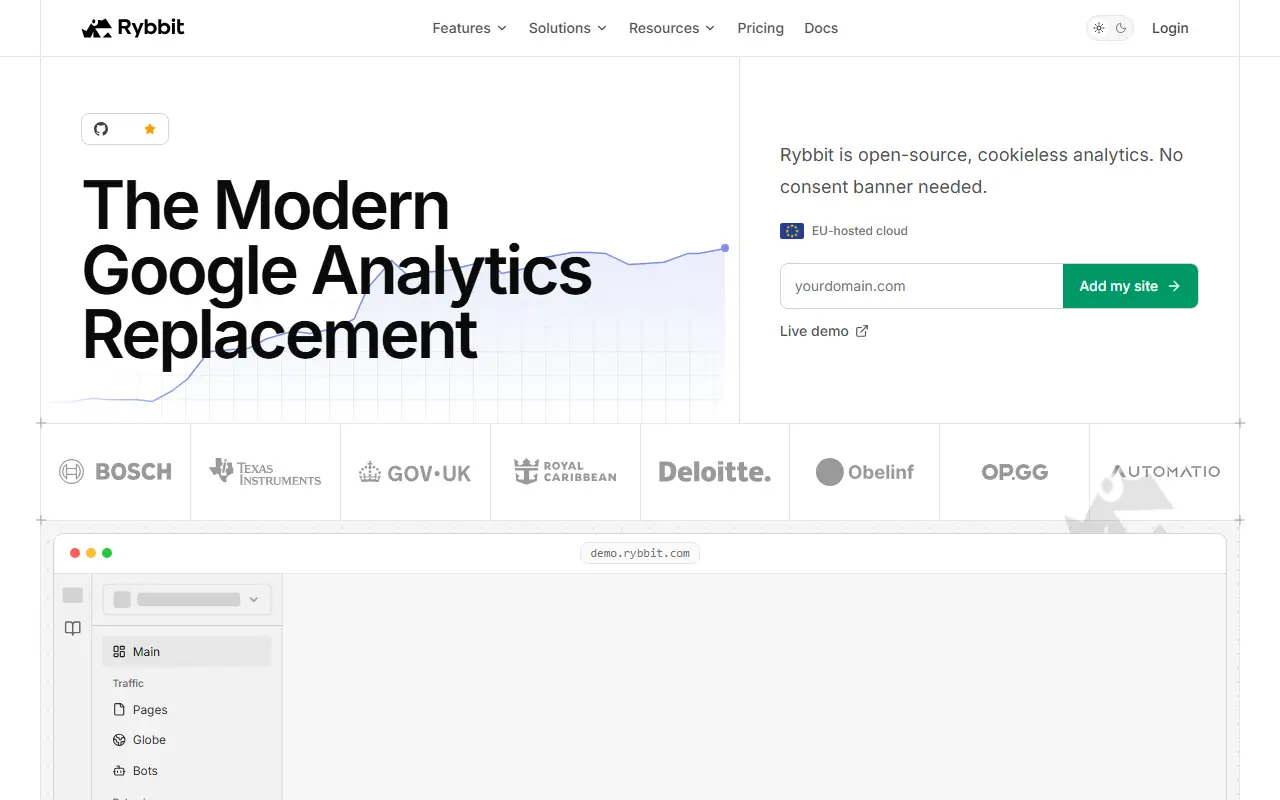Image resolution: width=1280 pixels, height=800 pixels.
Task: Click the Automattic logo at the row's end
Action: (1165, 471)
